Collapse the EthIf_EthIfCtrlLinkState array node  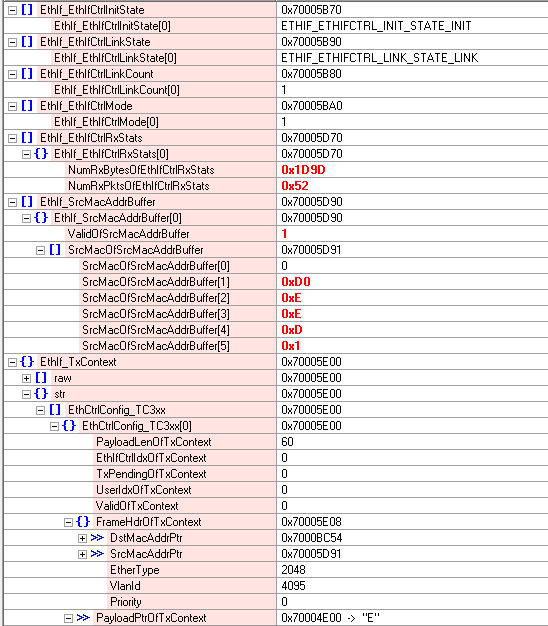click(x=13, y=42)
